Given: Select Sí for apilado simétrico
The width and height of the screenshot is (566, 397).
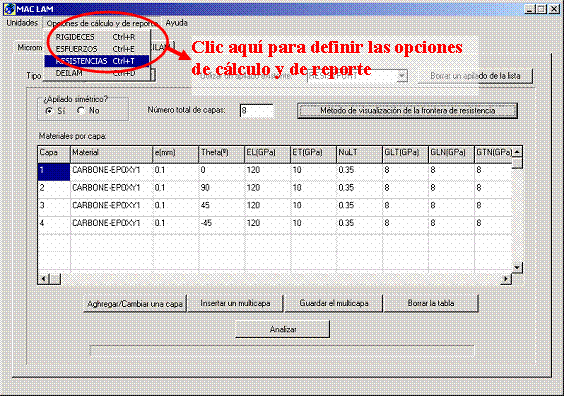Looking at the screenshot, I should (55, 111).
